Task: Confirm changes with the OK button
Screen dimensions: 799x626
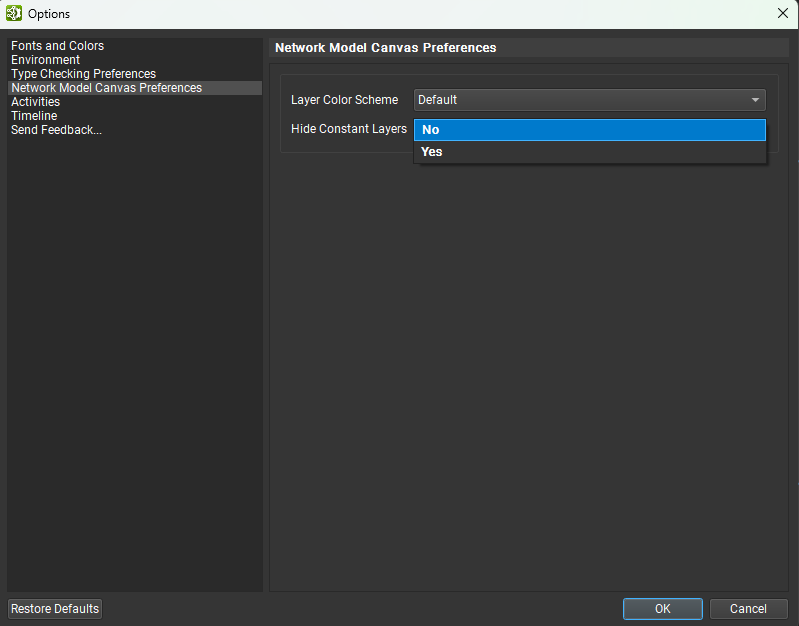Action: 662,609
